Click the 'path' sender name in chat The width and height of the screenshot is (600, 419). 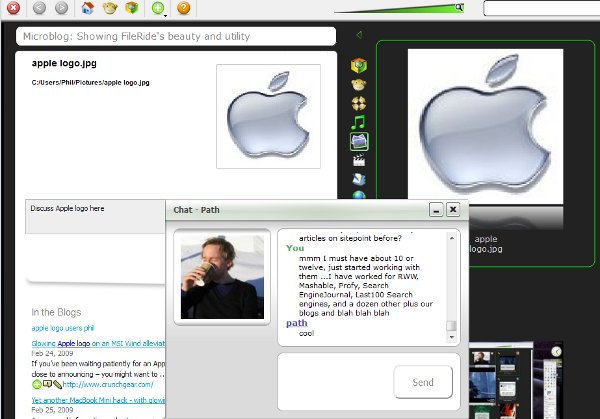pyautogui.click(x=297, y=323)
